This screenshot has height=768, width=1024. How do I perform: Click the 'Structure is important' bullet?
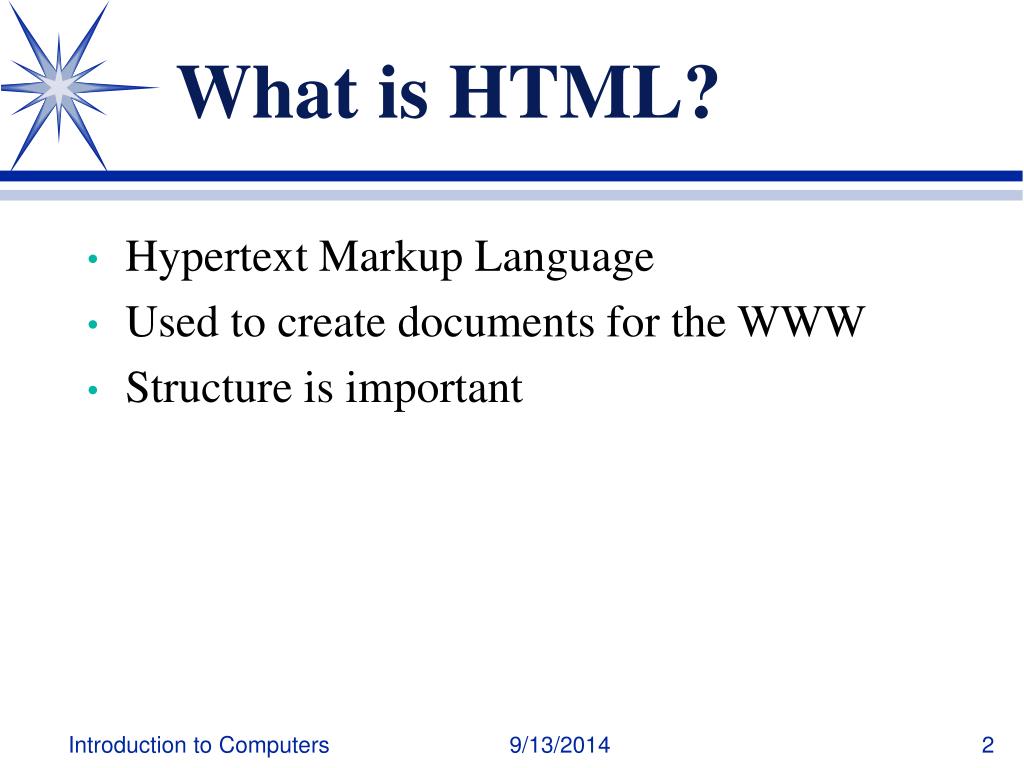coord(324,389)
